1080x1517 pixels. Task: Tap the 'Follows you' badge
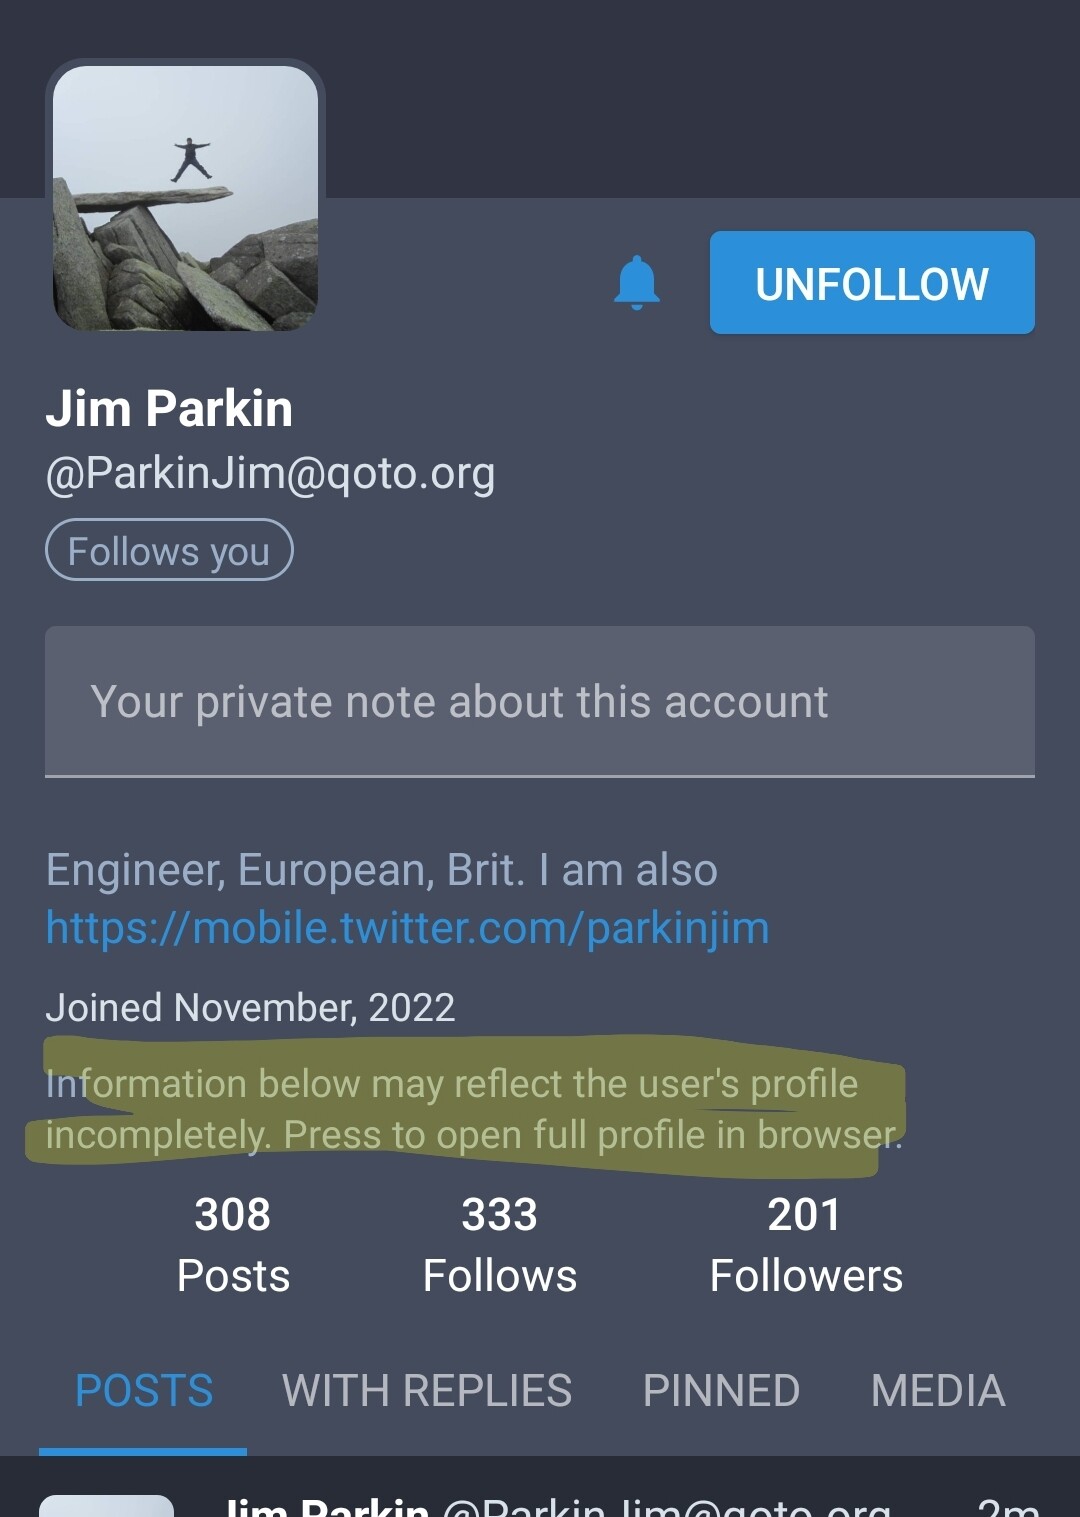[x=169, y=551]
